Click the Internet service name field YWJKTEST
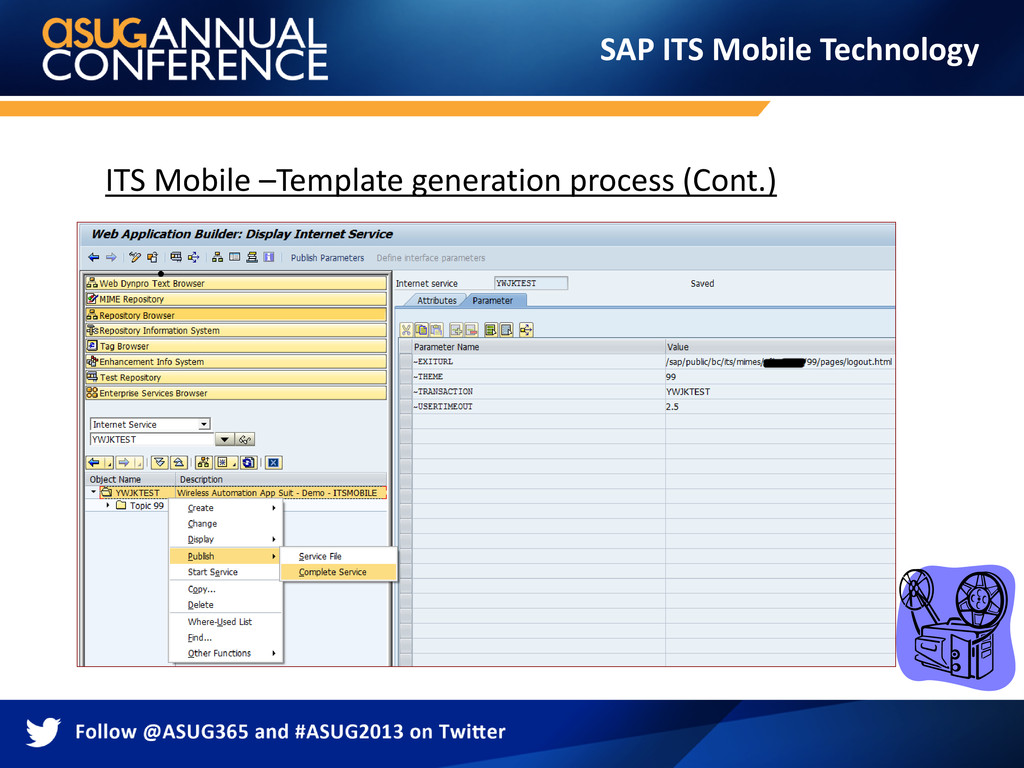The width and height of the screenshot is (1024, 768). pos(531,283)
